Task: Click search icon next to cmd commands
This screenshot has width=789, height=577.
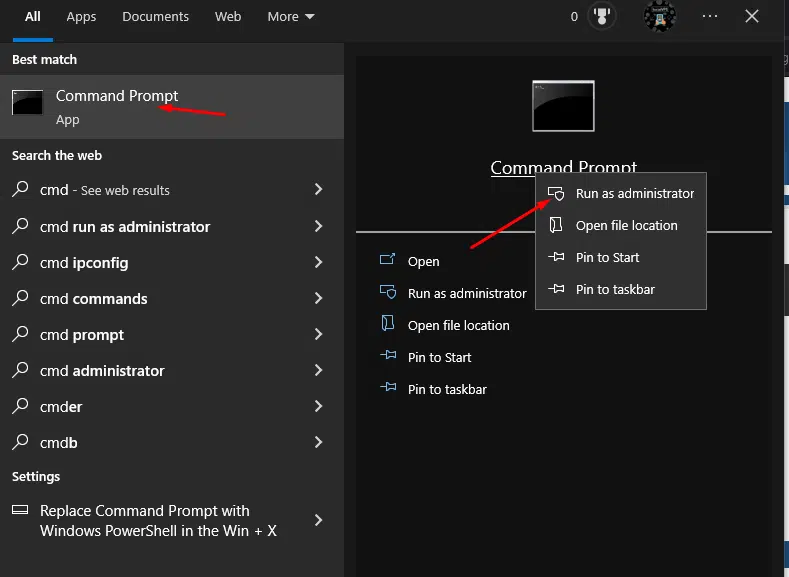Action: pos(20,298)
